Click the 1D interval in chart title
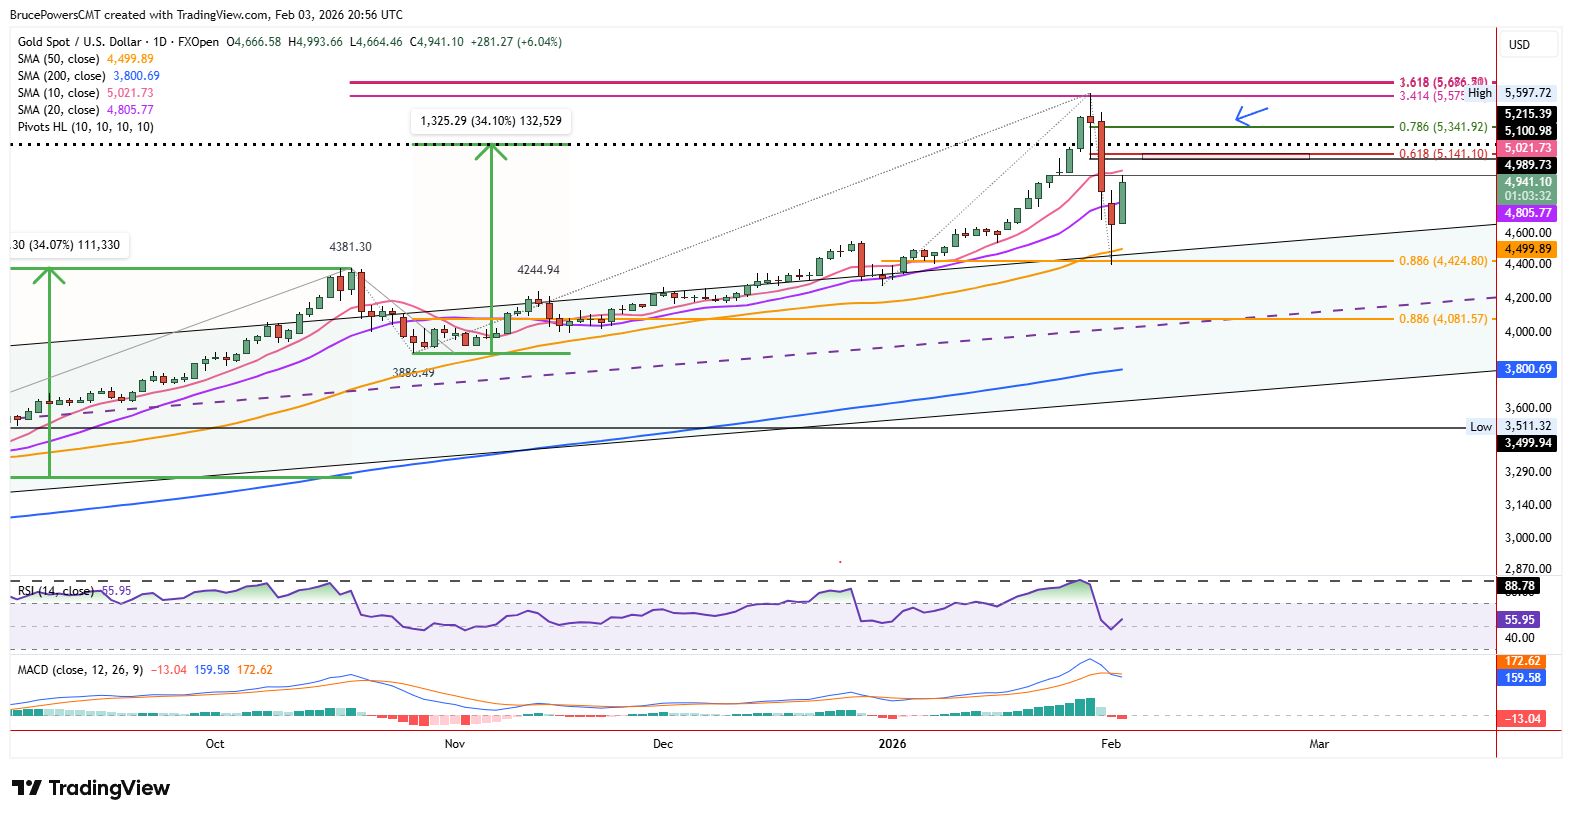The width and height of the screenshot is (1572, 818). pos(160,42)
